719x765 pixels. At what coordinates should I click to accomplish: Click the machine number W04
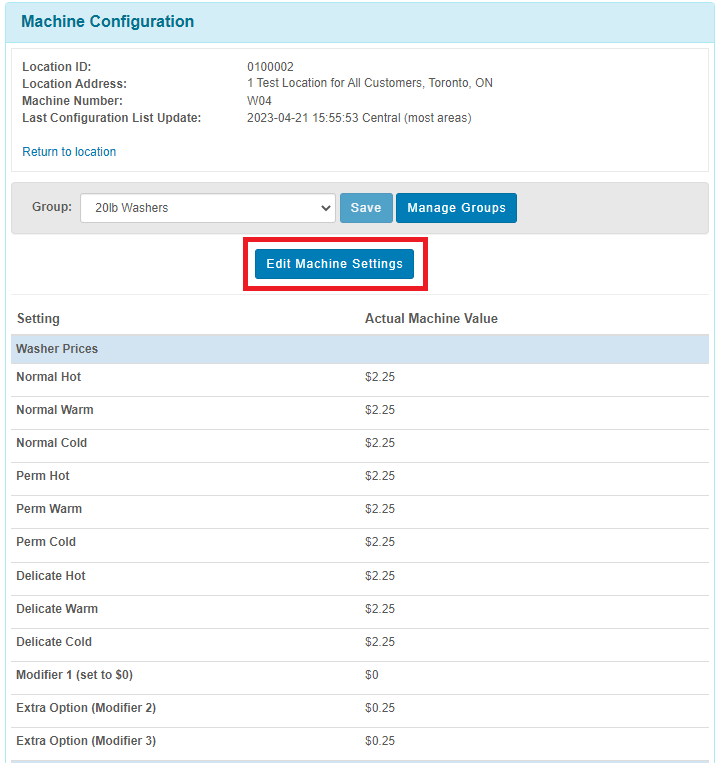click(x=259, y=101)
